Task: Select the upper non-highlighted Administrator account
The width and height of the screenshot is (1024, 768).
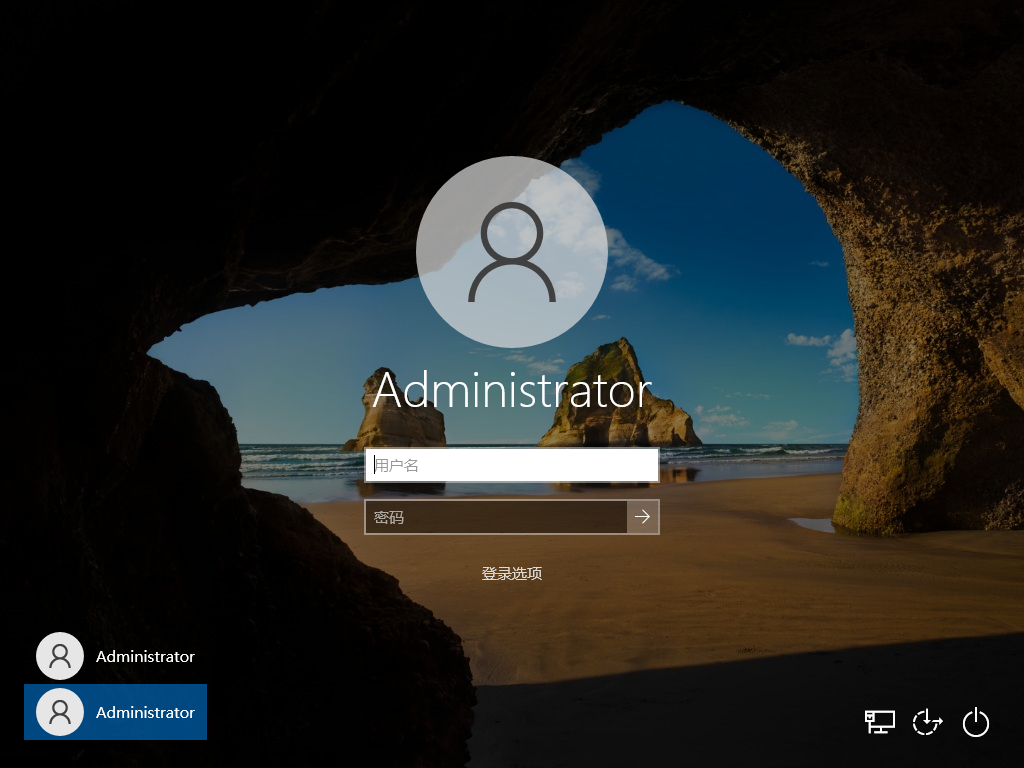Action: click(116, 656)
